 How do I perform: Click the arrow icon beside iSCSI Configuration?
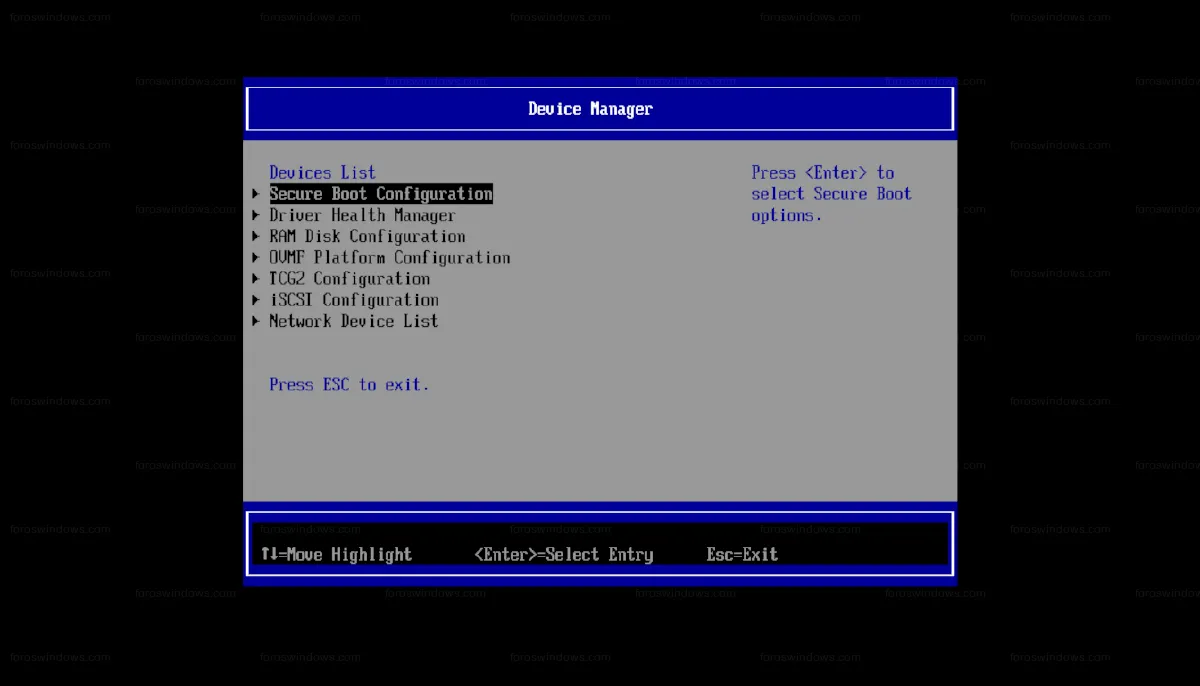click(x=256, y=299)
